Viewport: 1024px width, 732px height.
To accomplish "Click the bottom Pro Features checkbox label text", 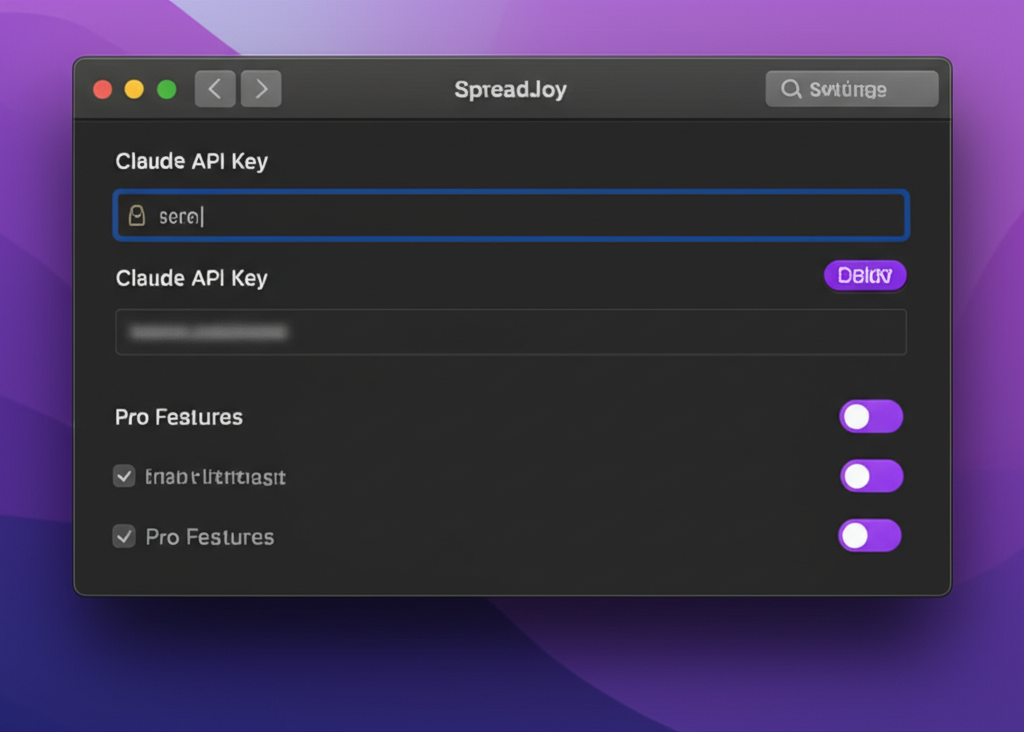I will (209, 537).
